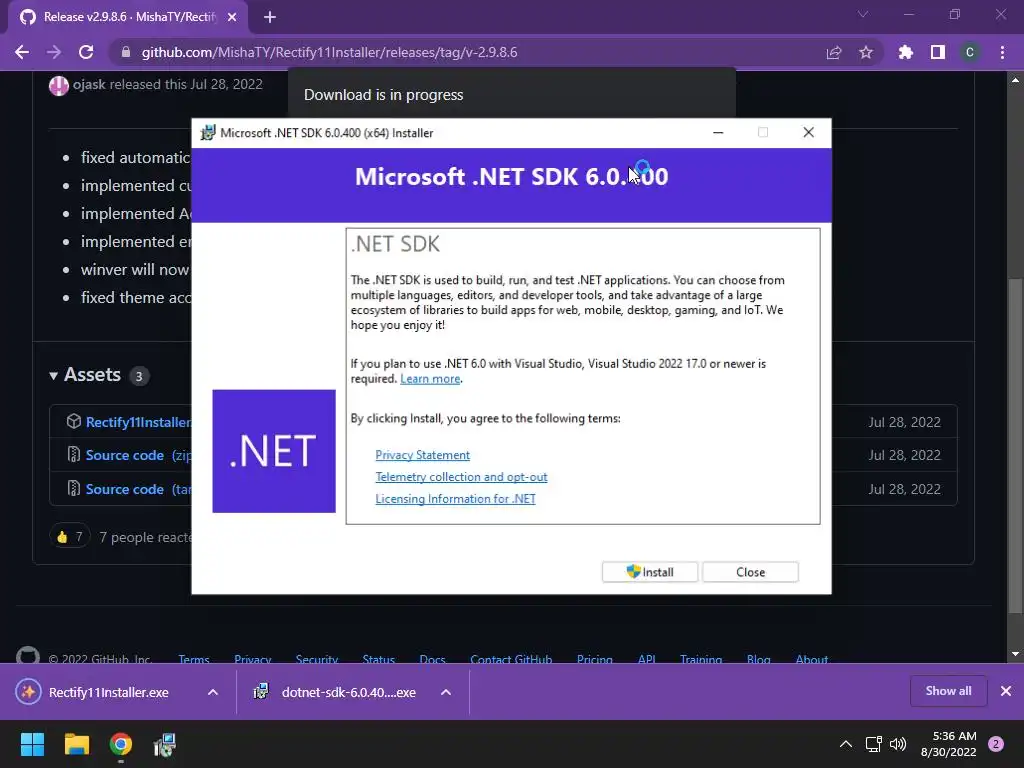The width and height of the screenshot is (1024, 768).
Task: Click page scrollbar up arrow
Action: pyautogui.click(x=1015, y=80)
